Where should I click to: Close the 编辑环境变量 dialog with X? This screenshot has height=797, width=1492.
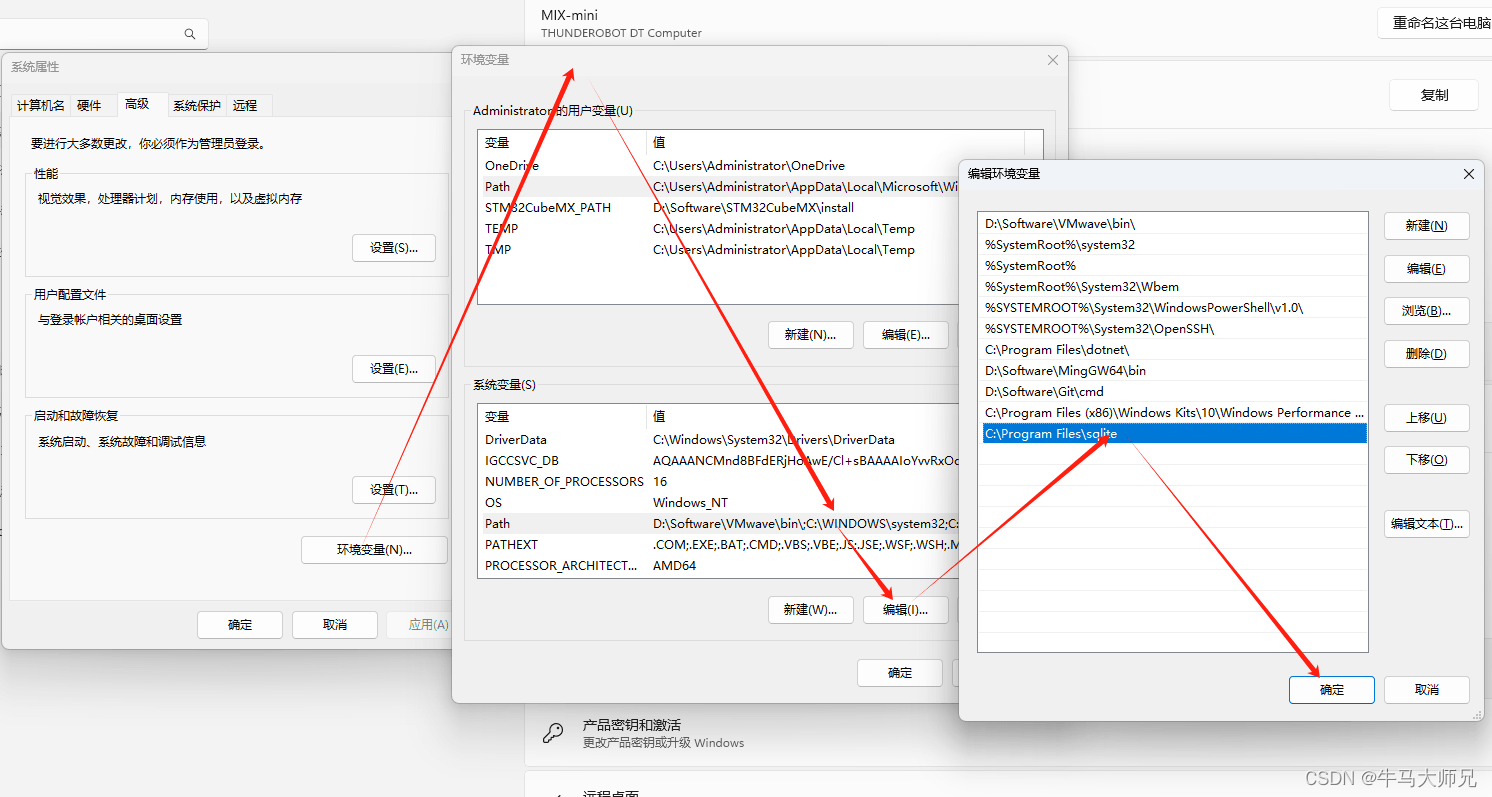click(x=1468, y=174)
